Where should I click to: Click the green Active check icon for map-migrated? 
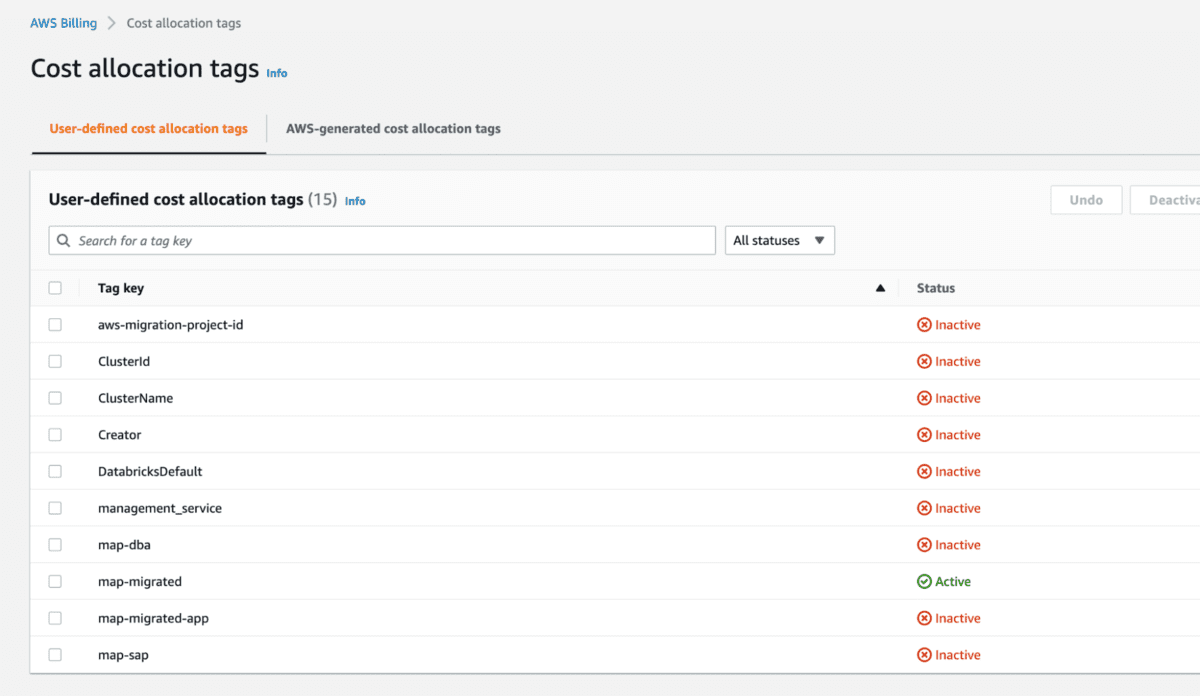click(924, 582)
